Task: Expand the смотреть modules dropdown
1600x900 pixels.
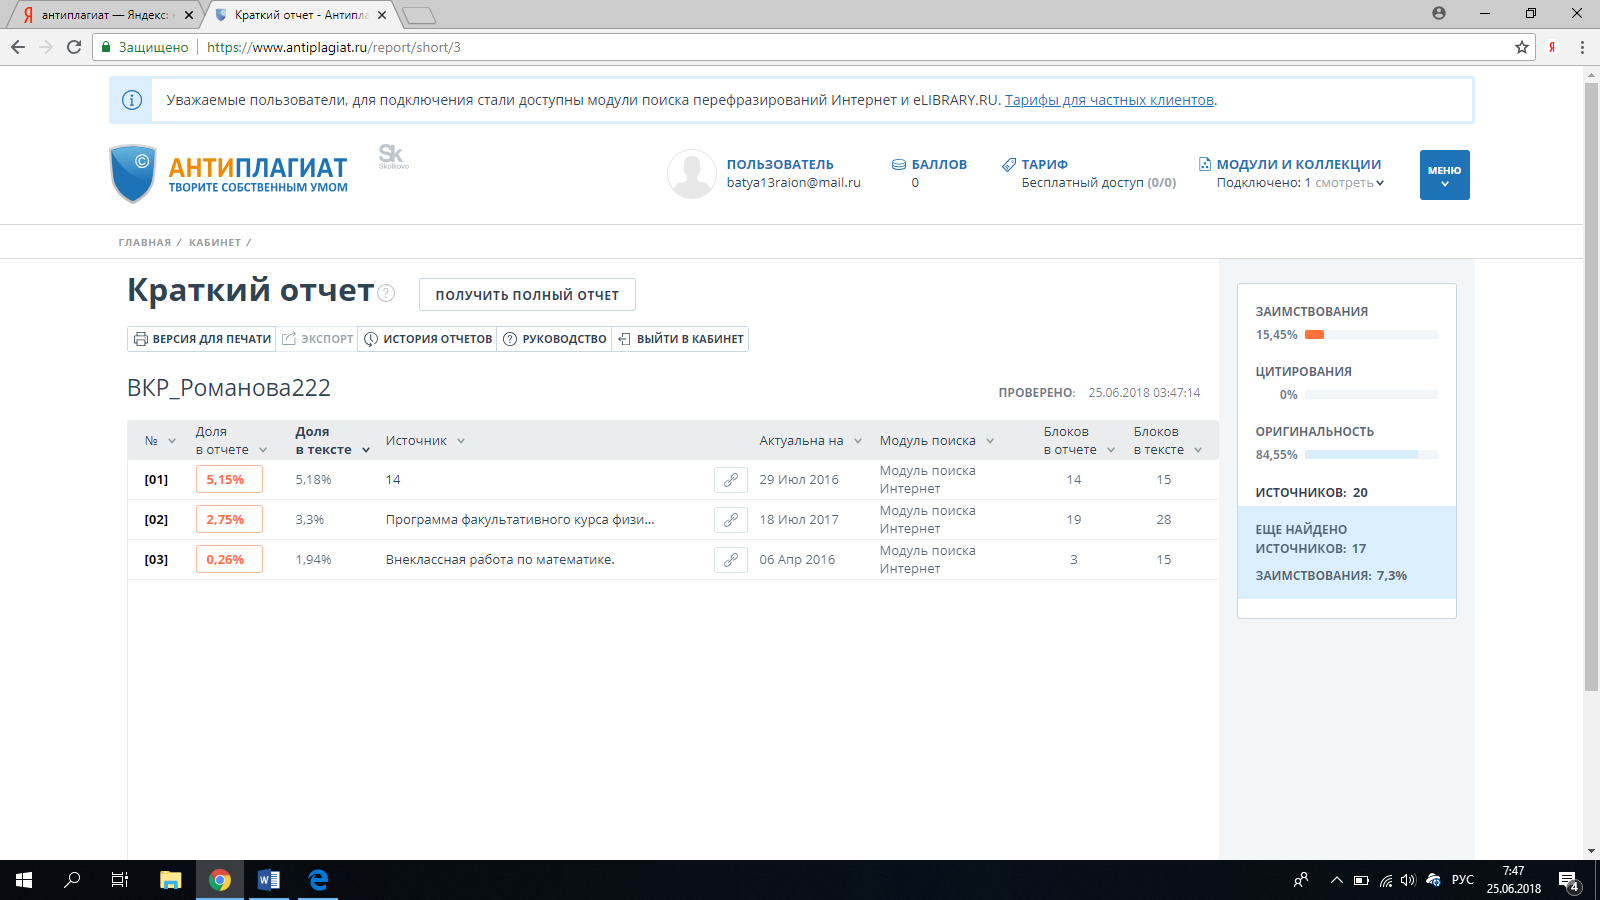Action: click(x=1349, y=183)
